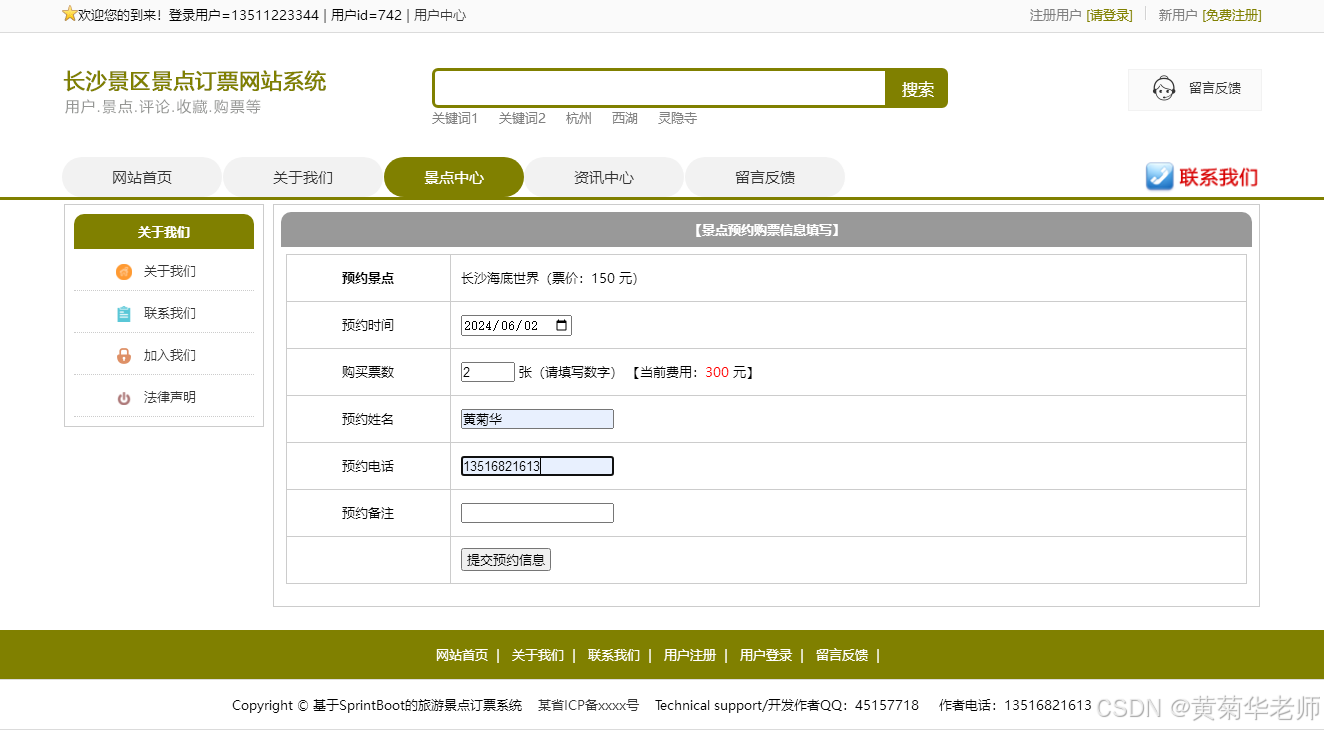This screenshot has width=1324, height=730.
Task: Click the blue phone icon next to 联系我们
Action: click(x=1159, y=177)
